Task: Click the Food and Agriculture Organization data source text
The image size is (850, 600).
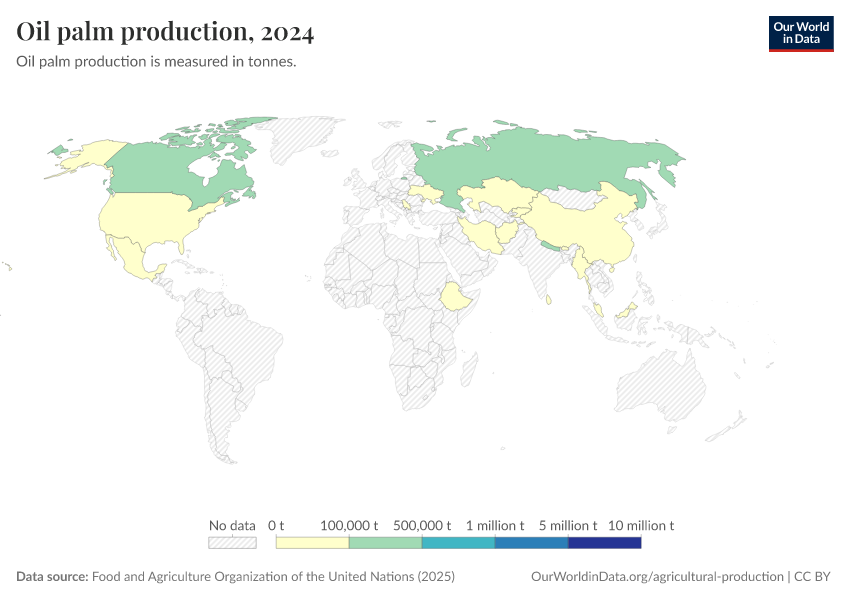Action: click(x=273, y=577)
